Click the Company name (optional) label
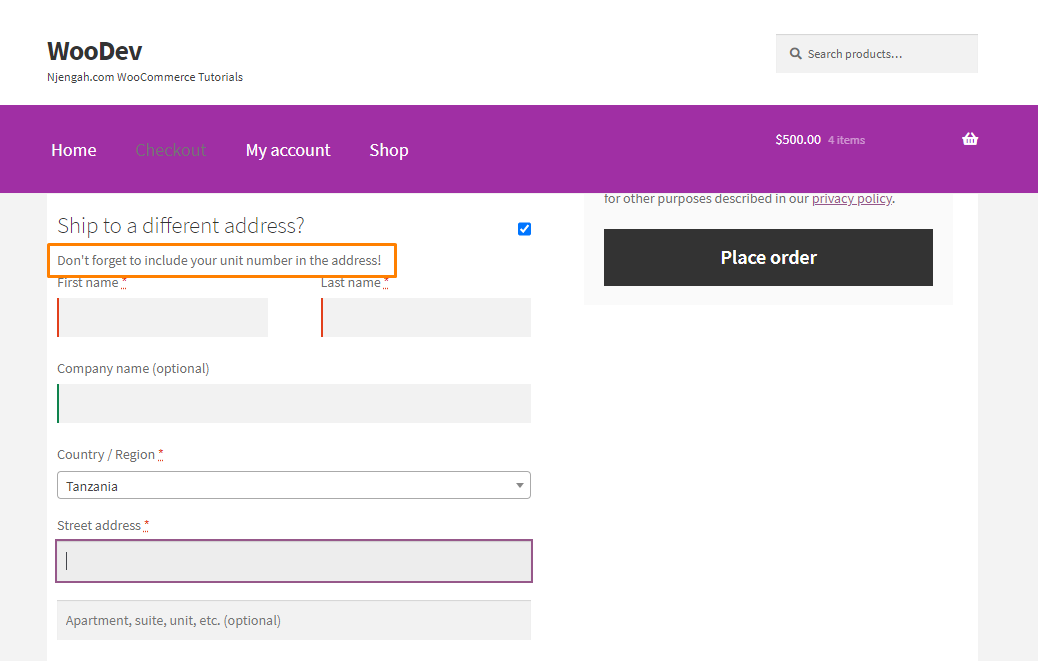Image resolution: width=1038 pixels, height=661 pixels. (133, 369)
